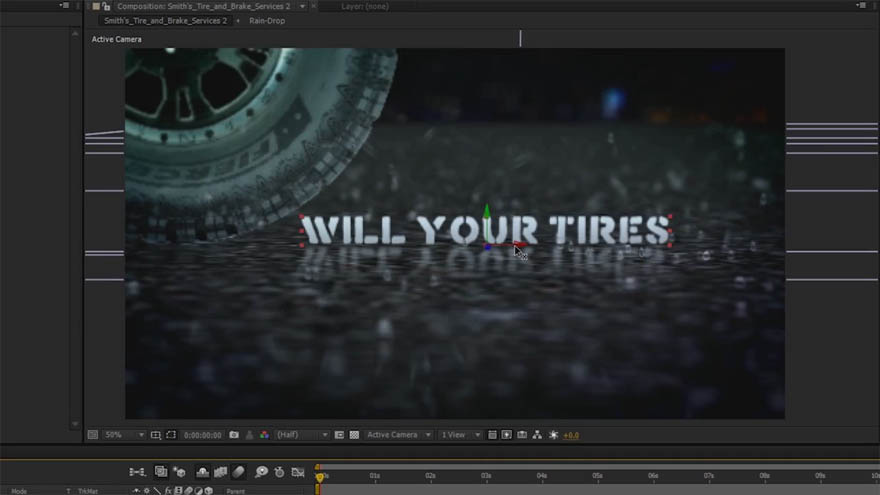Open the Active Camera 3D view dropdown
The height and width of the screenshot is (495, 880).
[398, 435]
